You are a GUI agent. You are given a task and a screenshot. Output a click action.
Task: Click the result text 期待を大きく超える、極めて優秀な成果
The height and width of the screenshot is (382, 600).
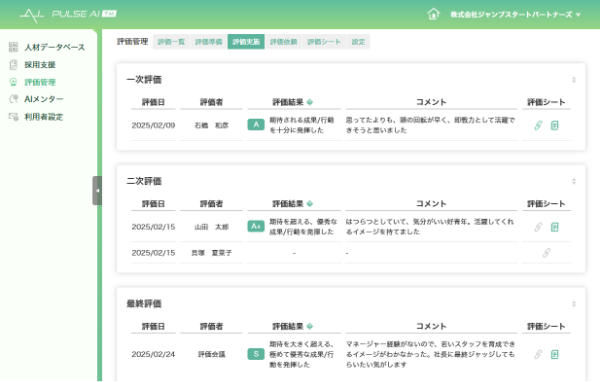pyautogui.click(x=302, y=354)
